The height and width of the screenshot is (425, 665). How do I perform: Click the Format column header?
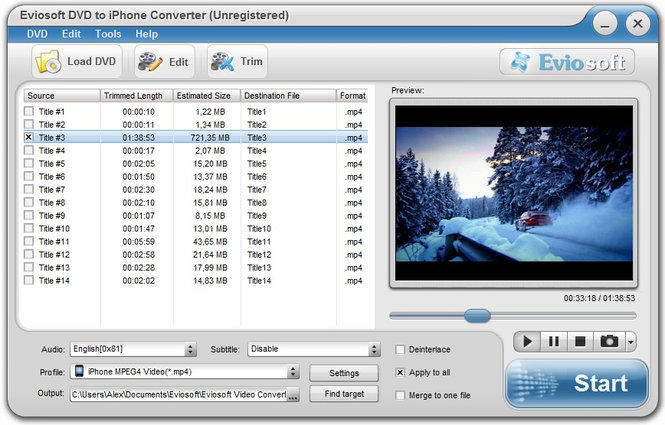click(352, 95)
